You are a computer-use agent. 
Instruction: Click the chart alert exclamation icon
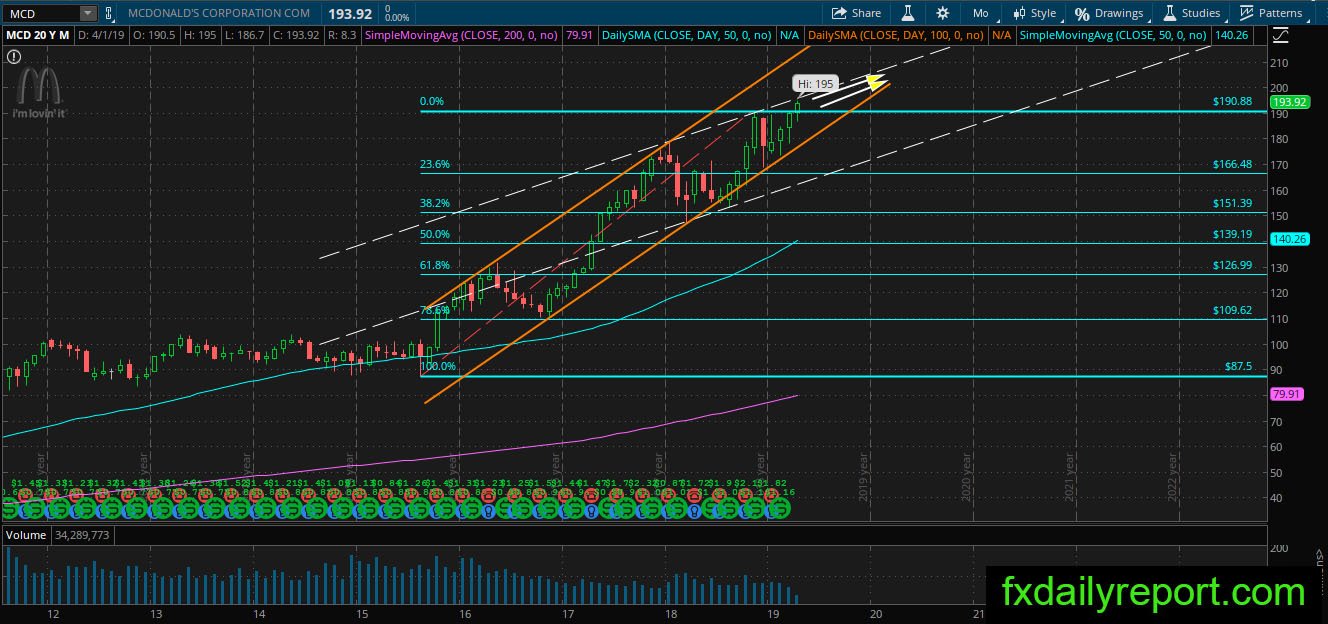pyautogui.click(x=13, y=57)
